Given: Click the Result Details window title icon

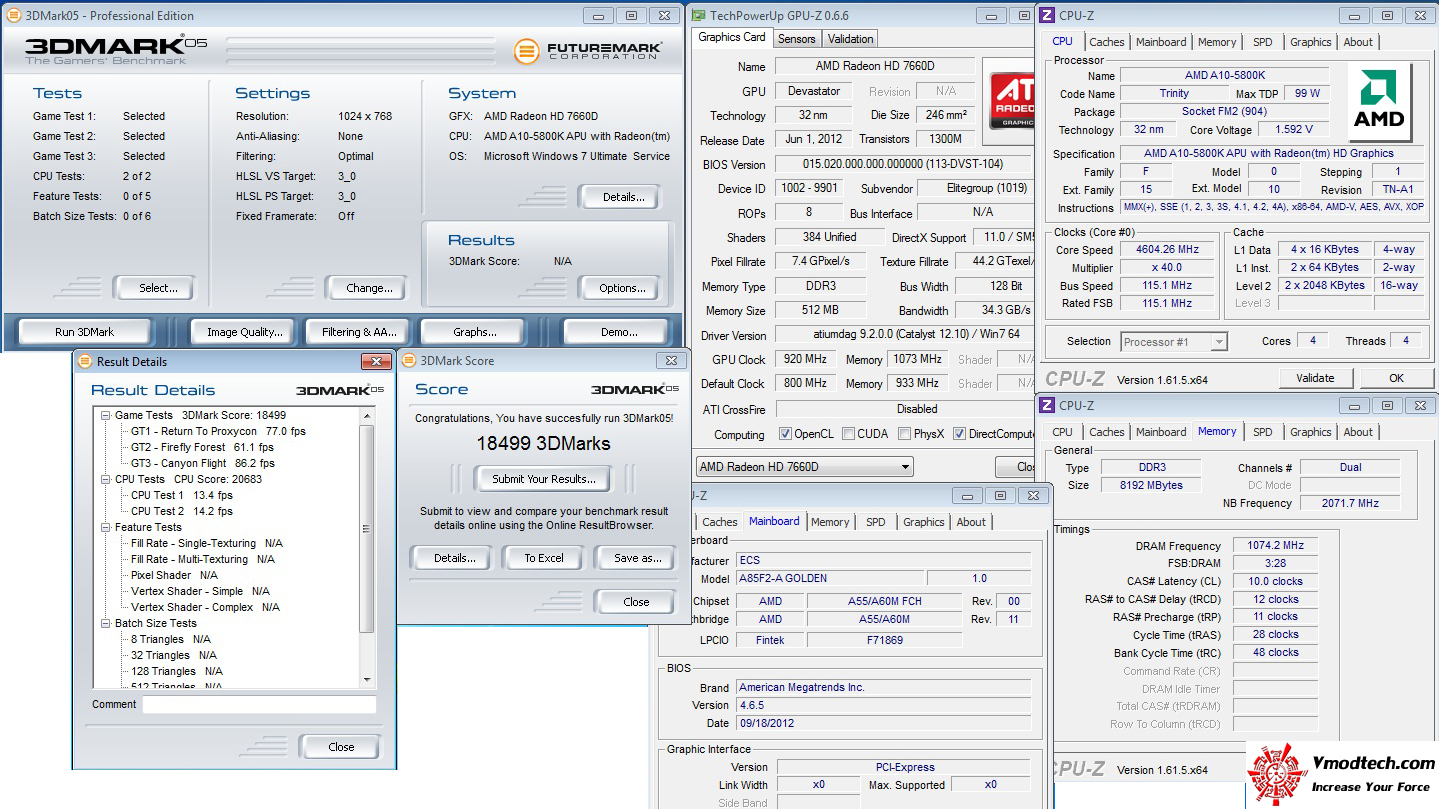Looking at the screenshot, I should [x=84, y=361].
